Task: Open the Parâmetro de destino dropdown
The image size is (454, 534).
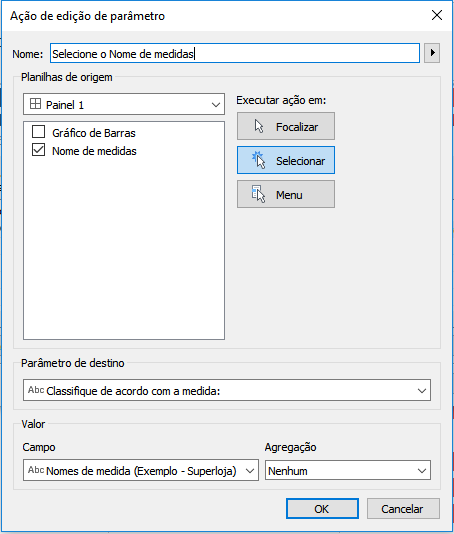Action: 227,390
